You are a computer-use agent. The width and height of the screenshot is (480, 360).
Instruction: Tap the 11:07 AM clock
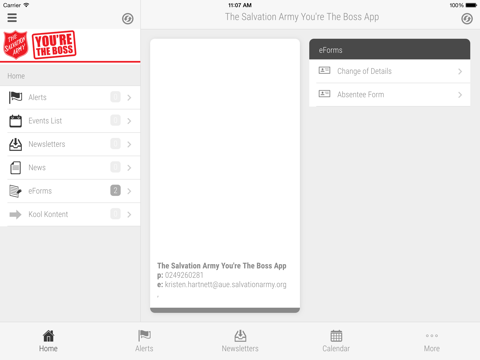click(x=240, y=5)
